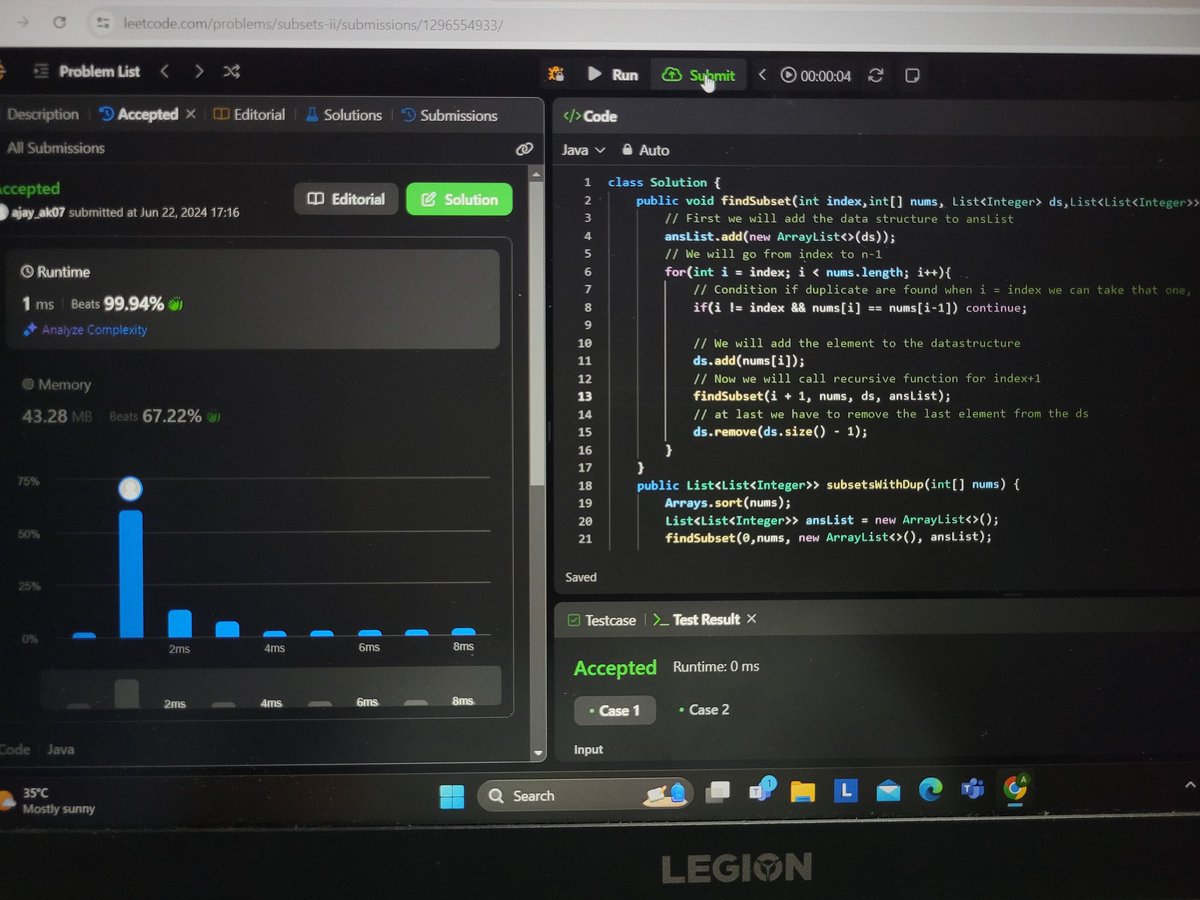The image size is (1200, 900).
Task: Click the browser reload button
Action: click(x=60, y=22)
